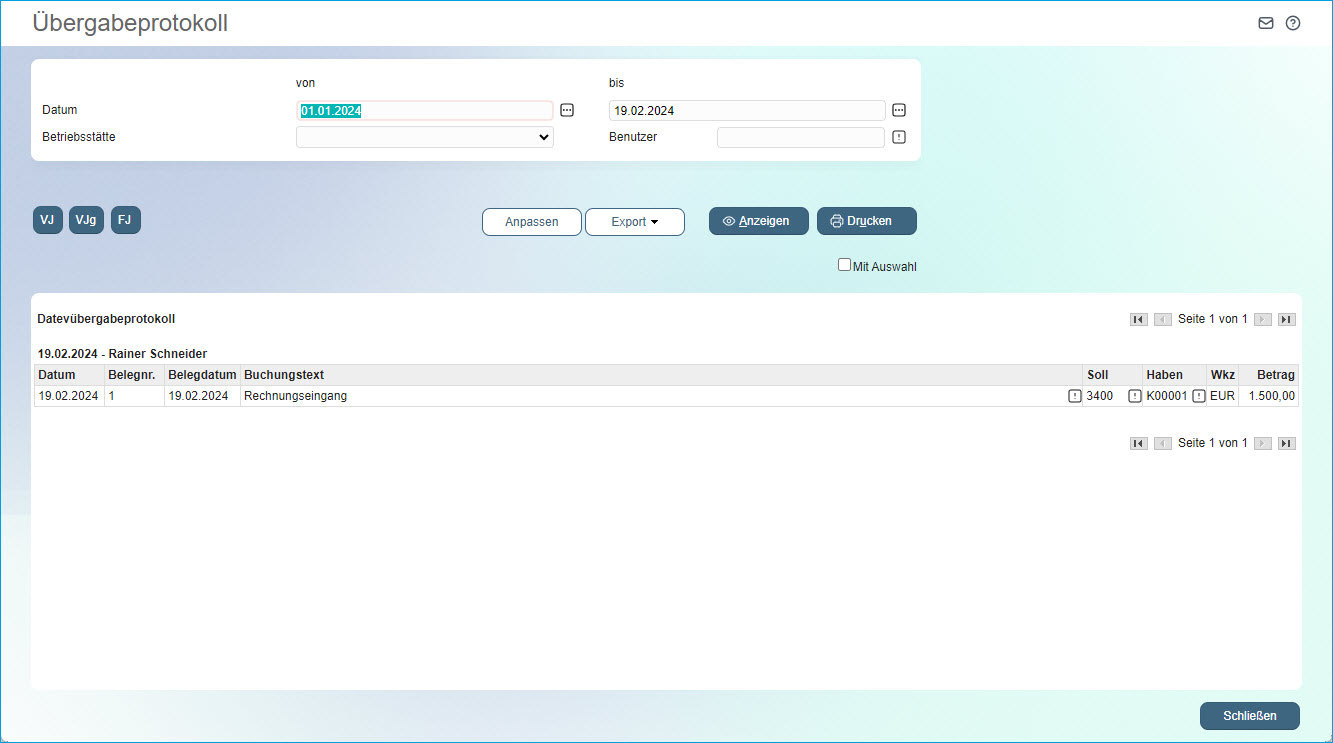Enable the 'Mit Auswahl' checkbox
Viewport: 1333px width, 743px height.
(844, 265)
